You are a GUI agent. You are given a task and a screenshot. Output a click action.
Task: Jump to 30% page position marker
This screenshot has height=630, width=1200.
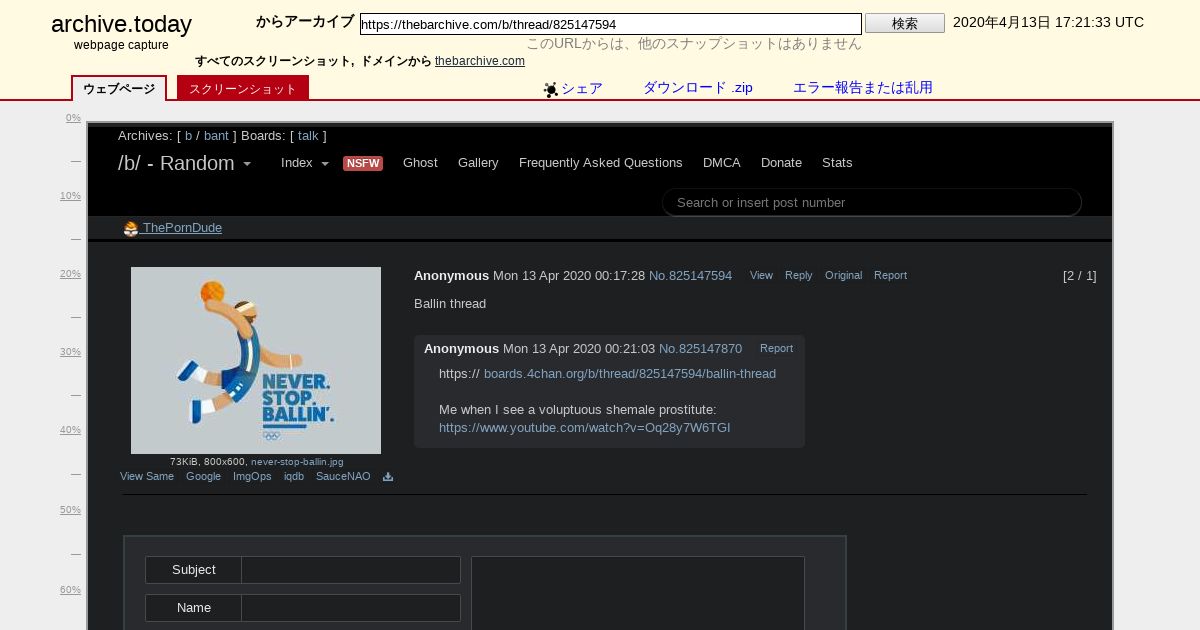(70, 352)
